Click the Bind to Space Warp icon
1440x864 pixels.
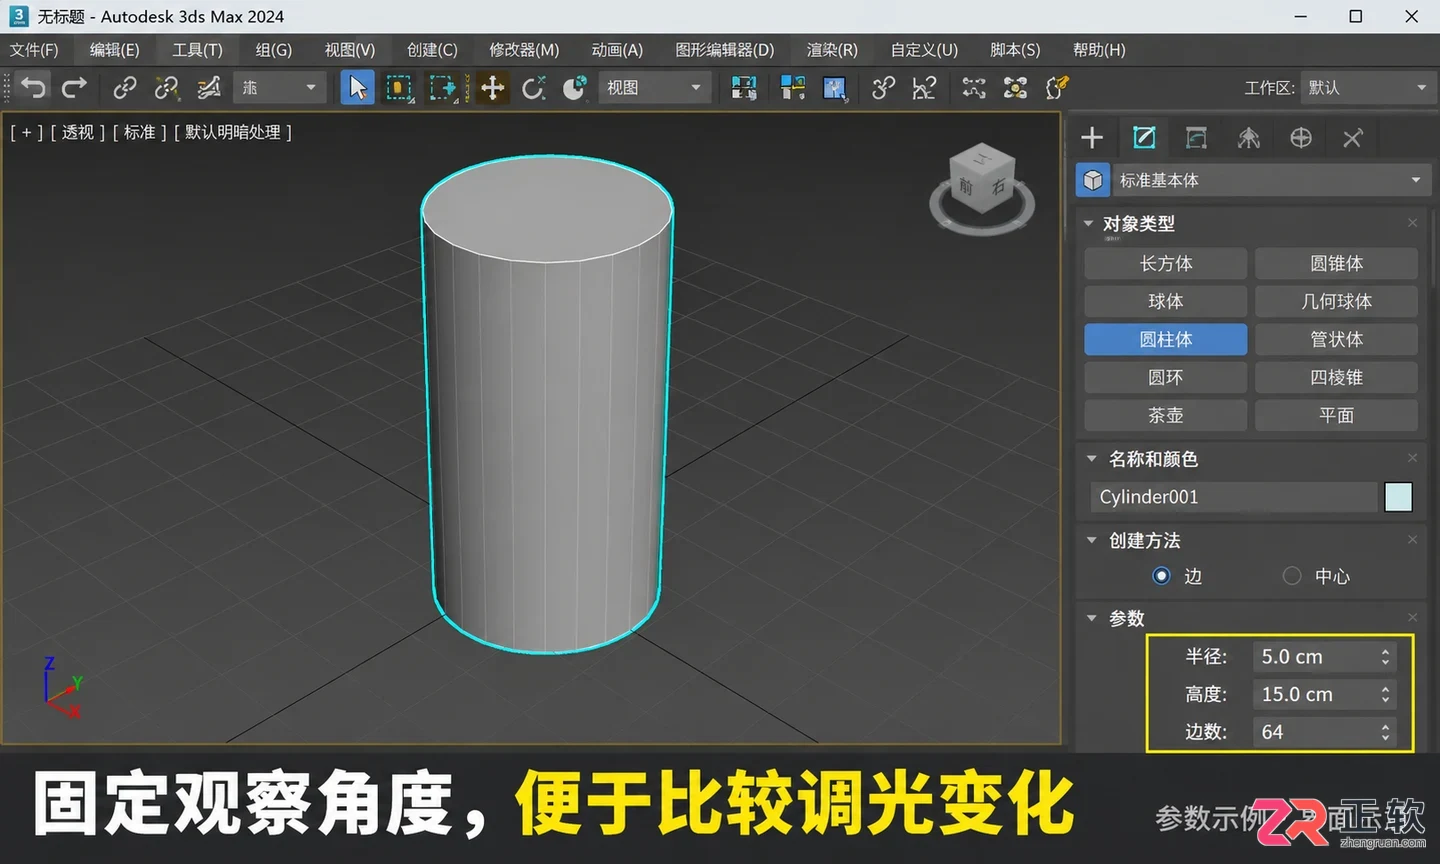(x=208, y=88)
